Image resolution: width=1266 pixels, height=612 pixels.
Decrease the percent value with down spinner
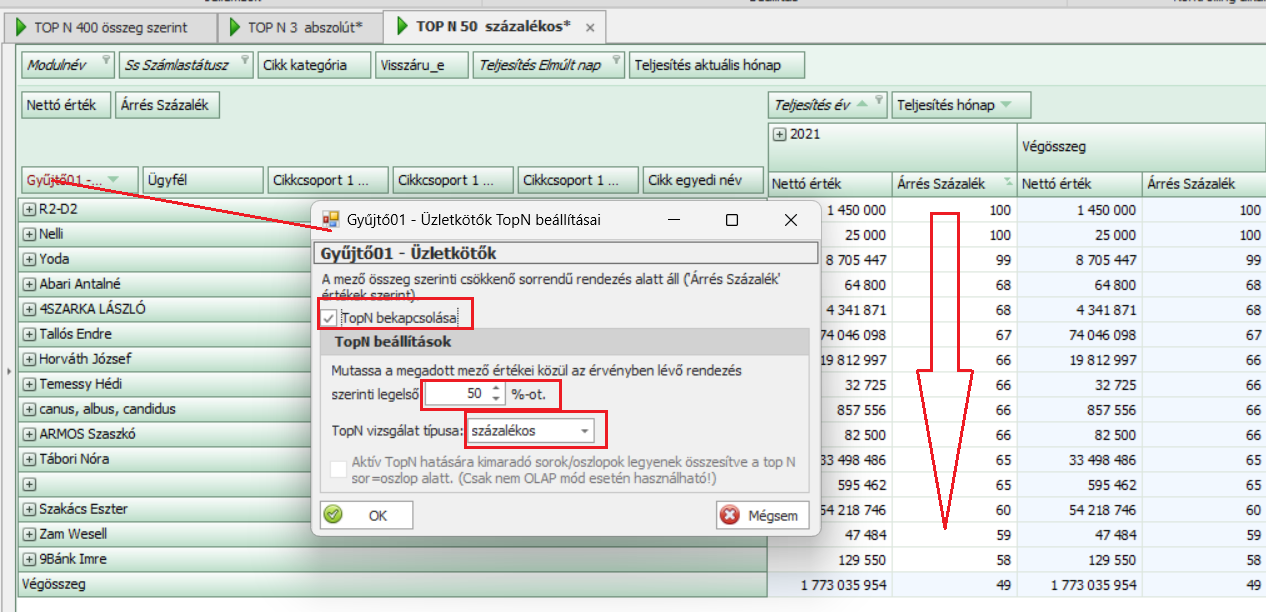(x=495, y=399)
